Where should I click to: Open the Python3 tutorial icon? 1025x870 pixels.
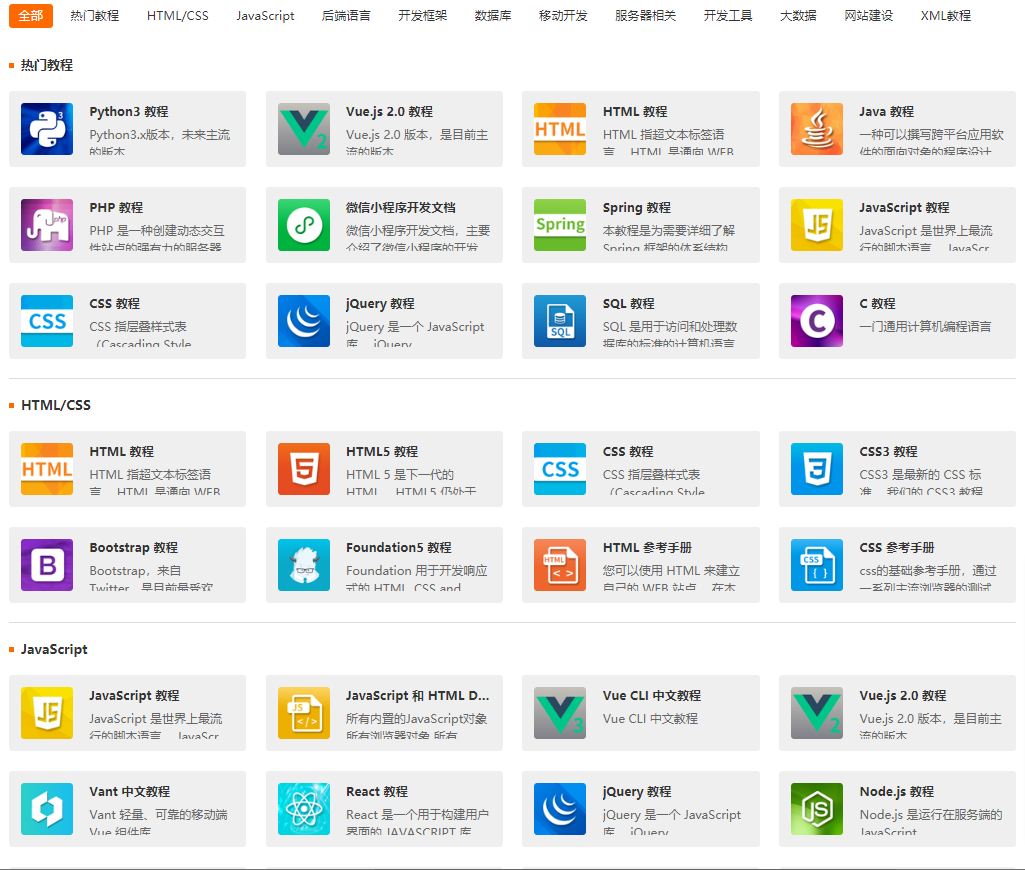(x=47, y=129)
